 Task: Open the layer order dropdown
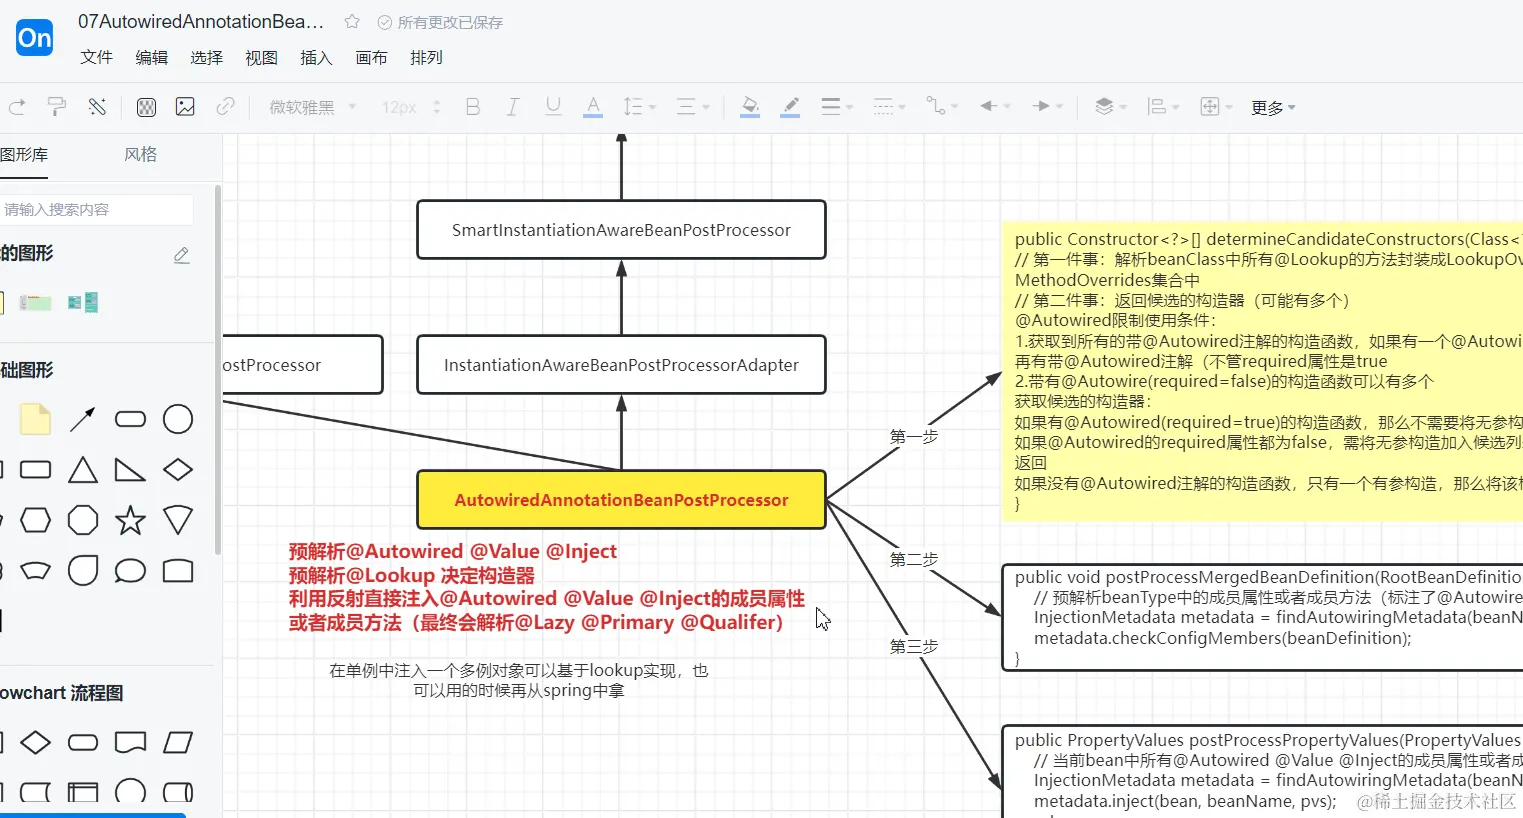point(1110,107)
